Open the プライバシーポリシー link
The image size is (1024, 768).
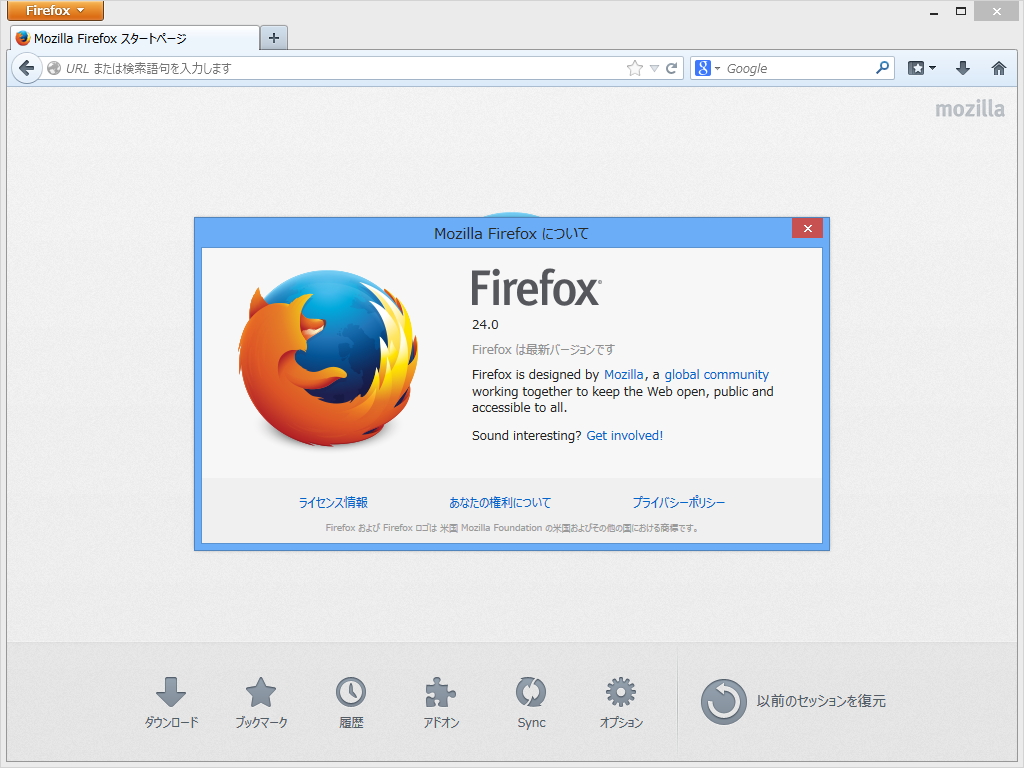click(680, 502)
